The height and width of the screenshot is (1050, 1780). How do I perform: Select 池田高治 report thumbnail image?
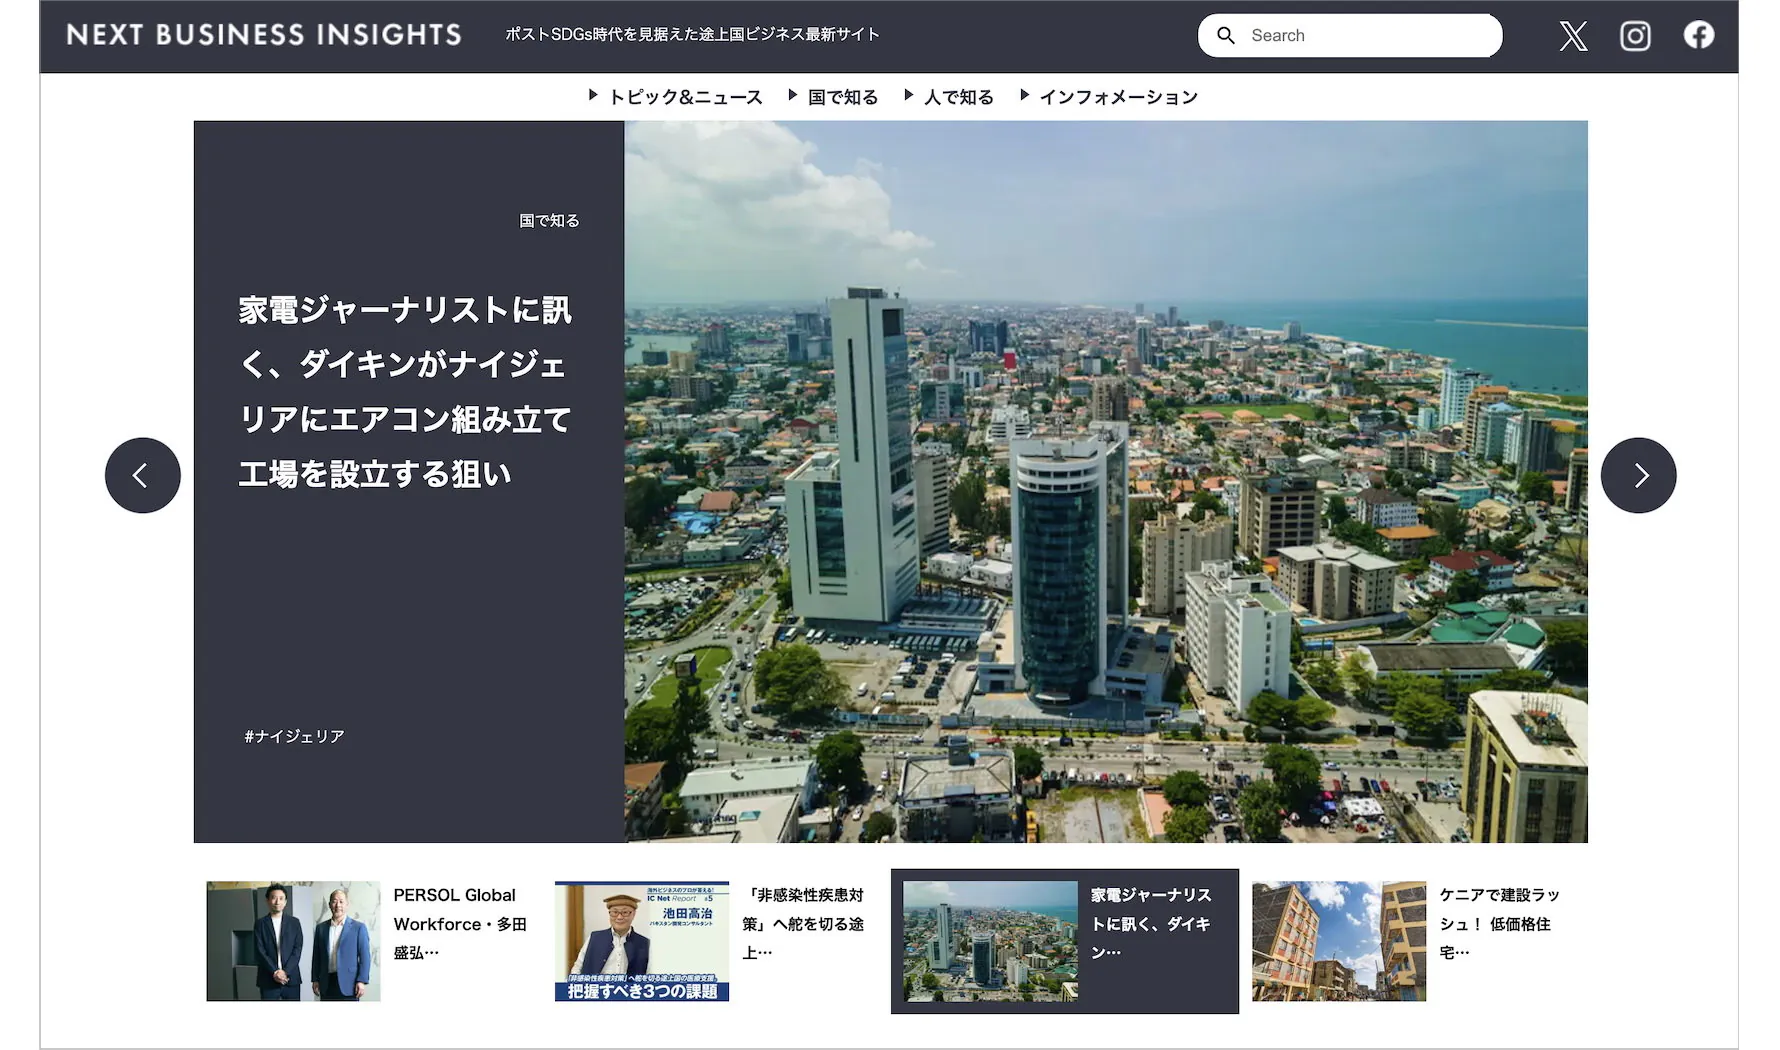coord(642,941)
